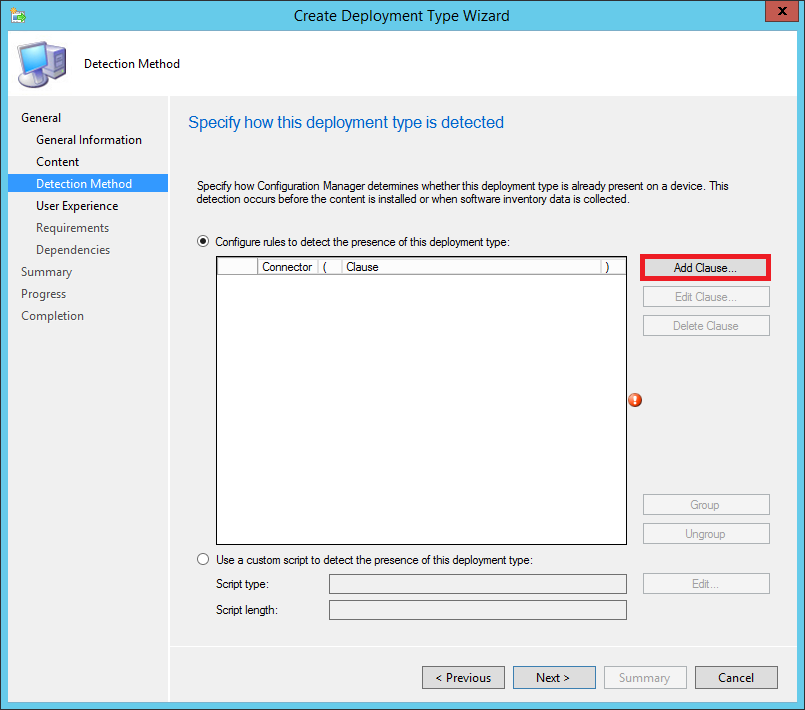Click the Requirements step in the sidebar
Viewport: 805px width, 710px height.
(x=73, y=228)
